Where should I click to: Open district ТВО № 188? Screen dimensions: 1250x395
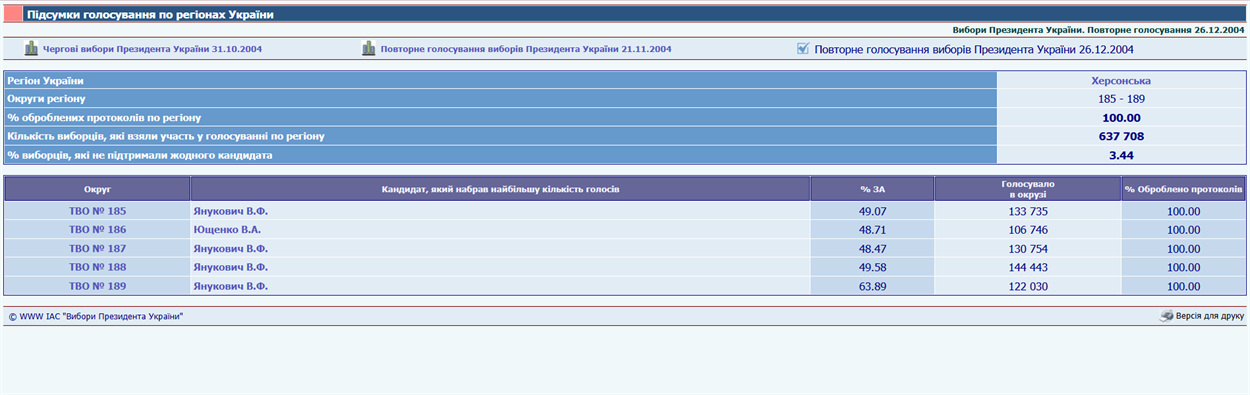point(97,267)
